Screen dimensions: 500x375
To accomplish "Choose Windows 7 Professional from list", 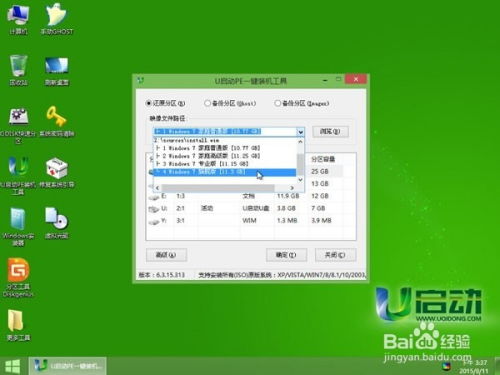I will 202,164.
